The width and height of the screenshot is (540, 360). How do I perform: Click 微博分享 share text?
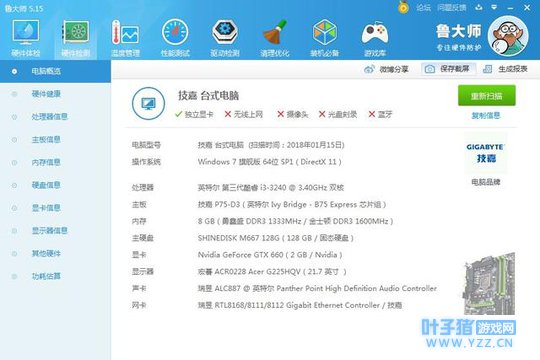(x=394, y=69)
